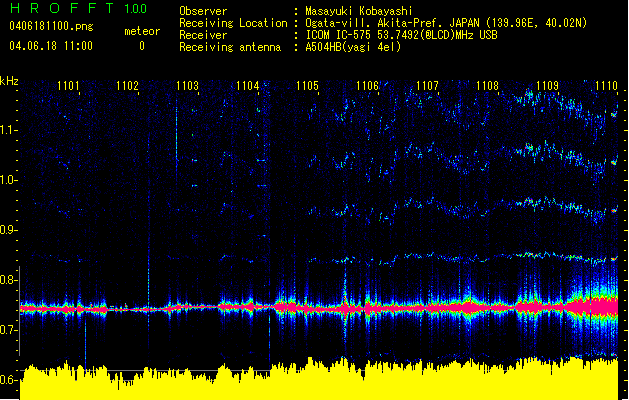Click the 1110 time marker
629x400 pixels.
click(607, 86)
